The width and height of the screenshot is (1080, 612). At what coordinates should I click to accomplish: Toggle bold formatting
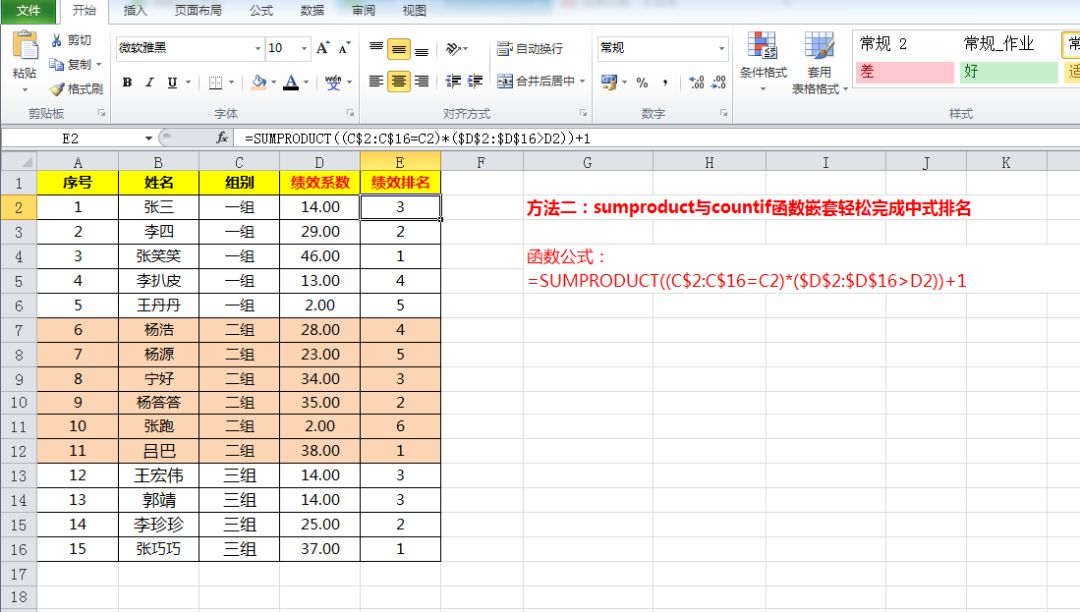[127, 83]
